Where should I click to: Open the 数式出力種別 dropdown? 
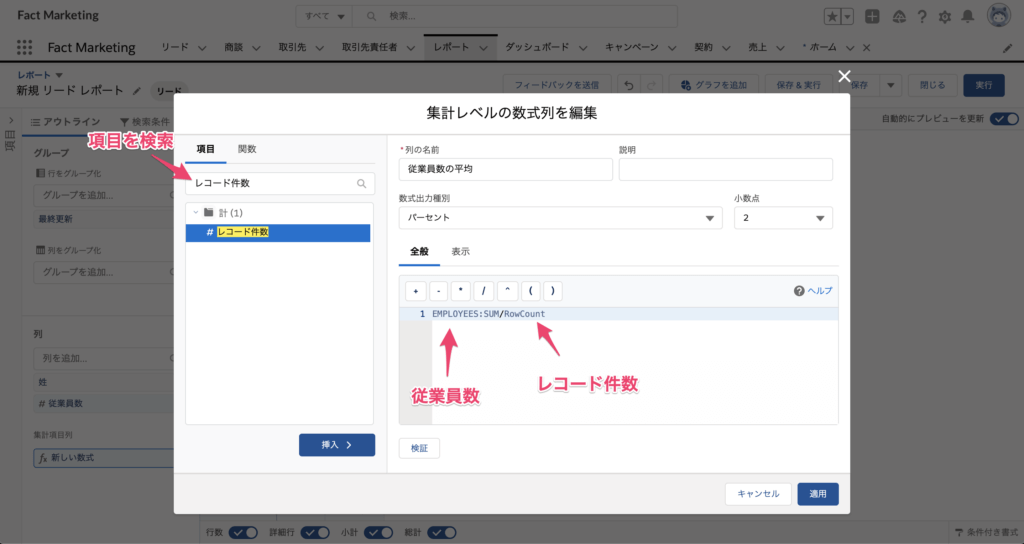click(560, 217)
